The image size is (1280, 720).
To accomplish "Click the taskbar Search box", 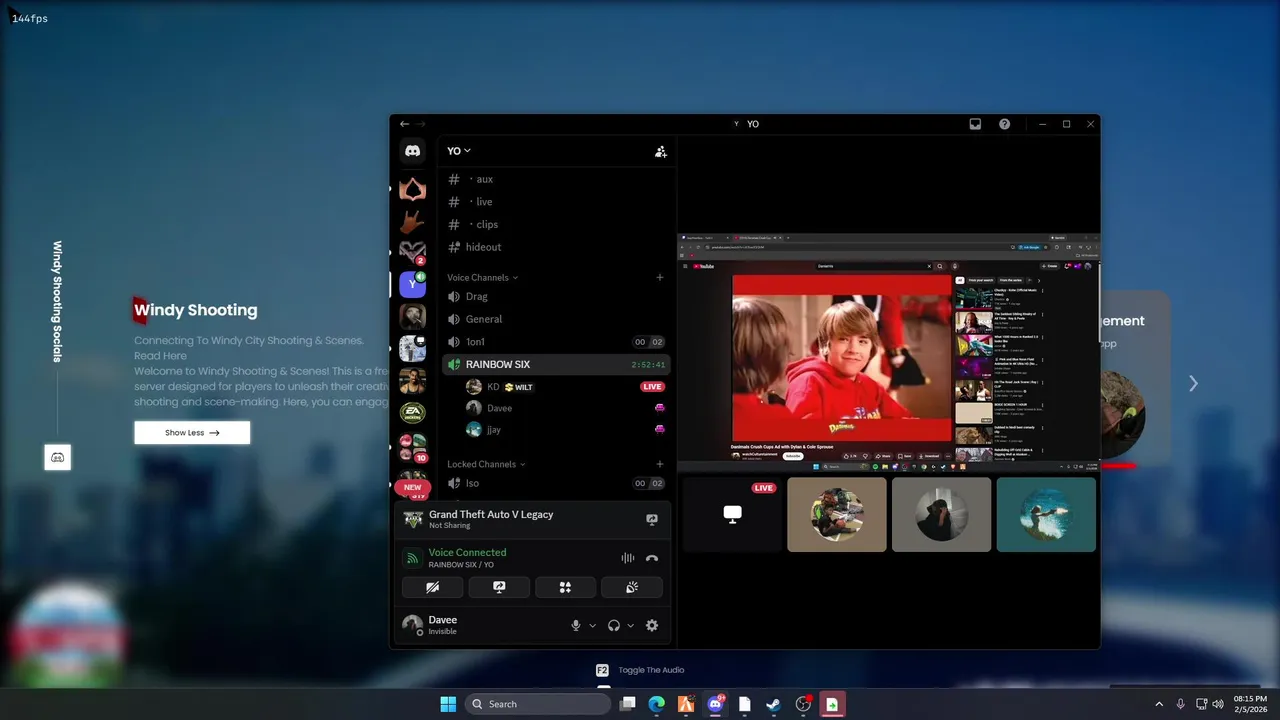I will tap(538, 704).
